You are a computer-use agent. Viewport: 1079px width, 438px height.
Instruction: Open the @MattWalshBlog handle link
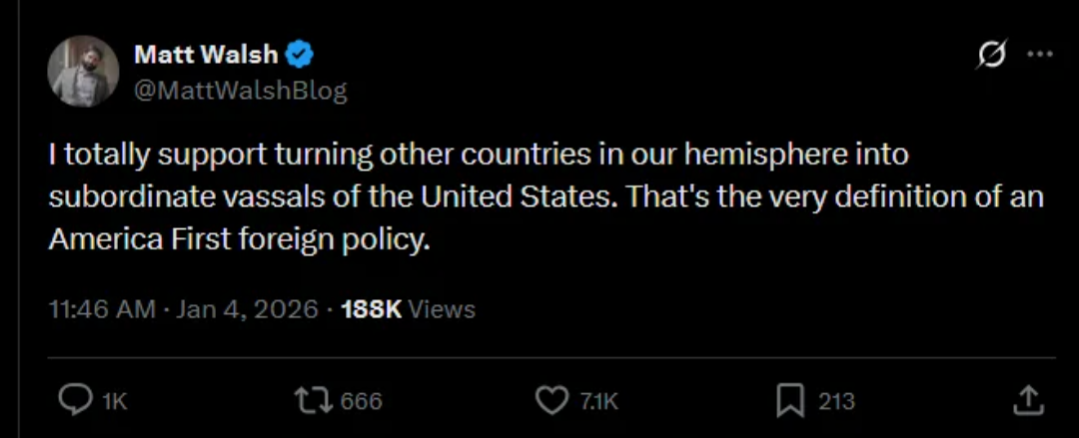pos(240,91)
